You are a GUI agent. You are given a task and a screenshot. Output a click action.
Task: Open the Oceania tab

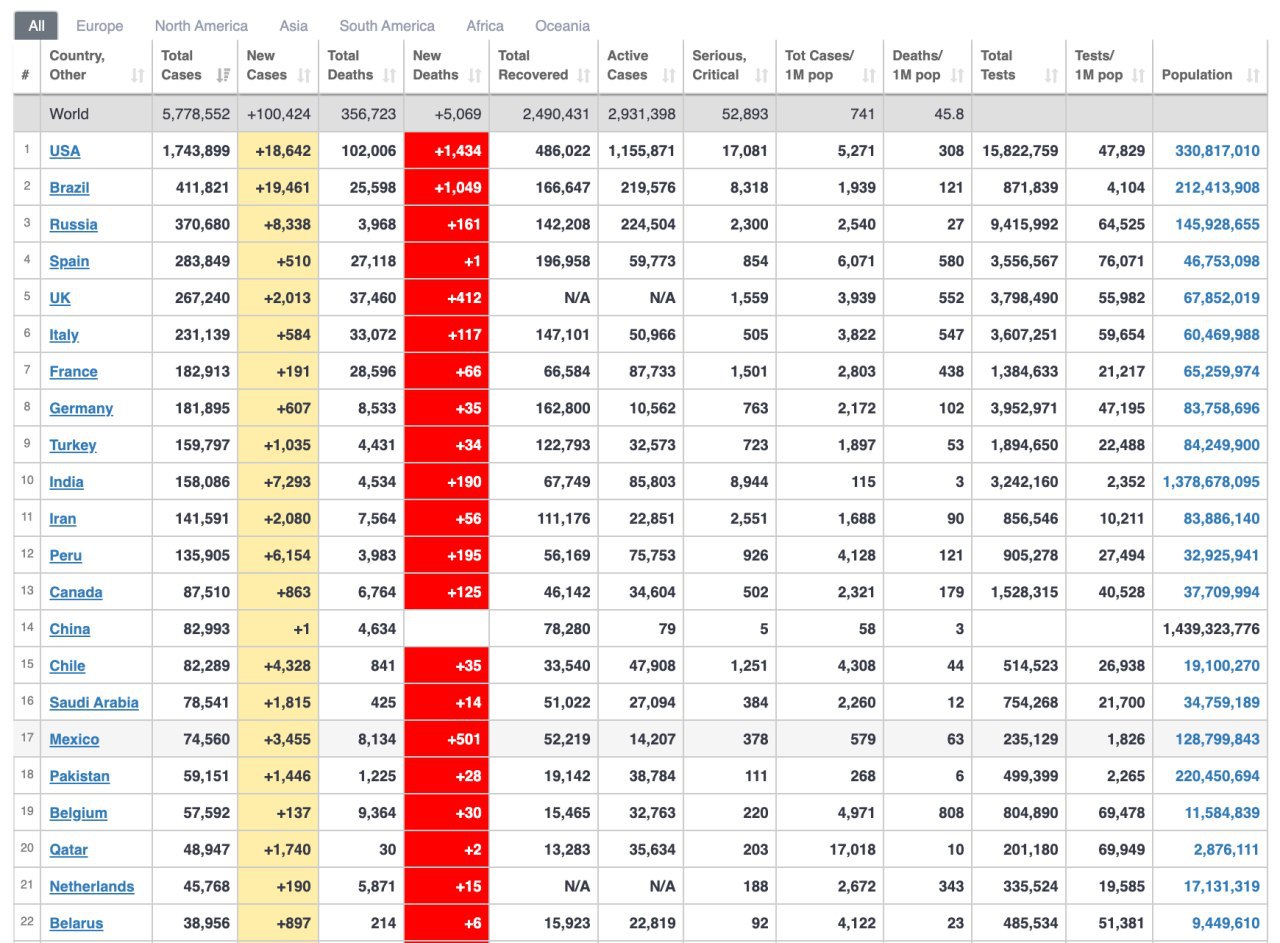coord(562,26)
